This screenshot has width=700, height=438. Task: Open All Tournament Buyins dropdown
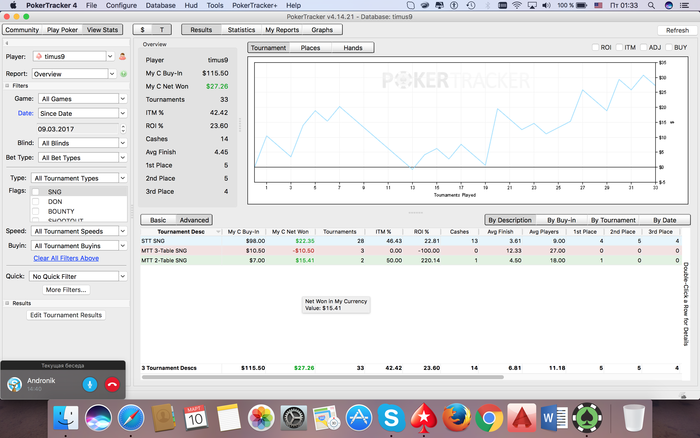[x=79, y=246]
